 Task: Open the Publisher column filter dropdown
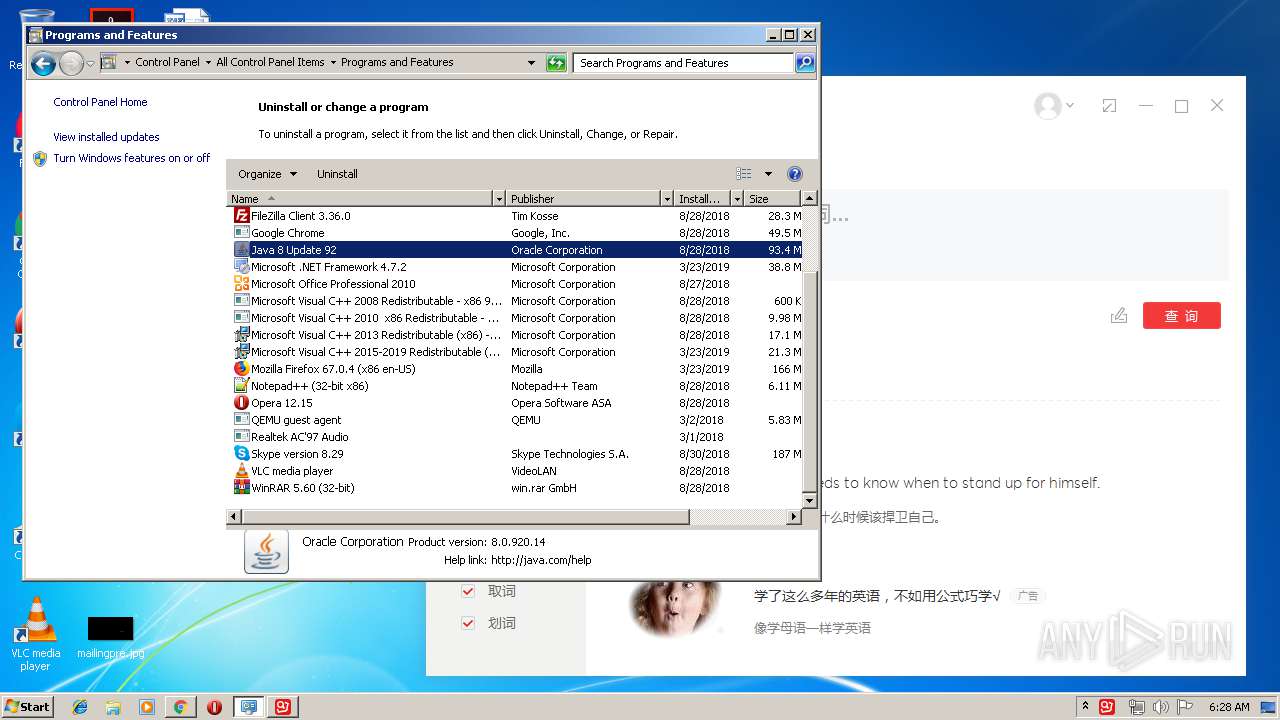point(667,199)
